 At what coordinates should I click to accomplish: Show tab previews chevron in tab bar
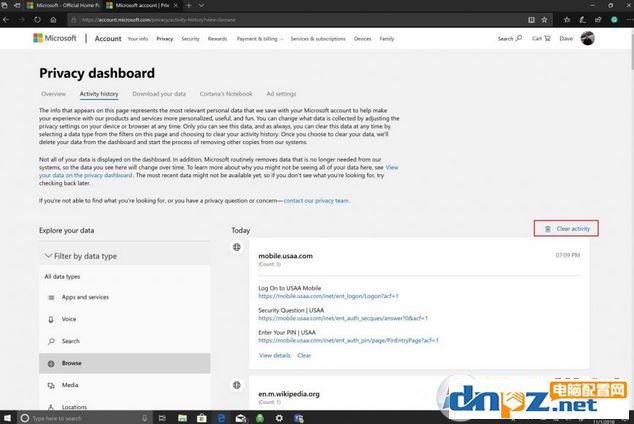(x=201, y=6)
